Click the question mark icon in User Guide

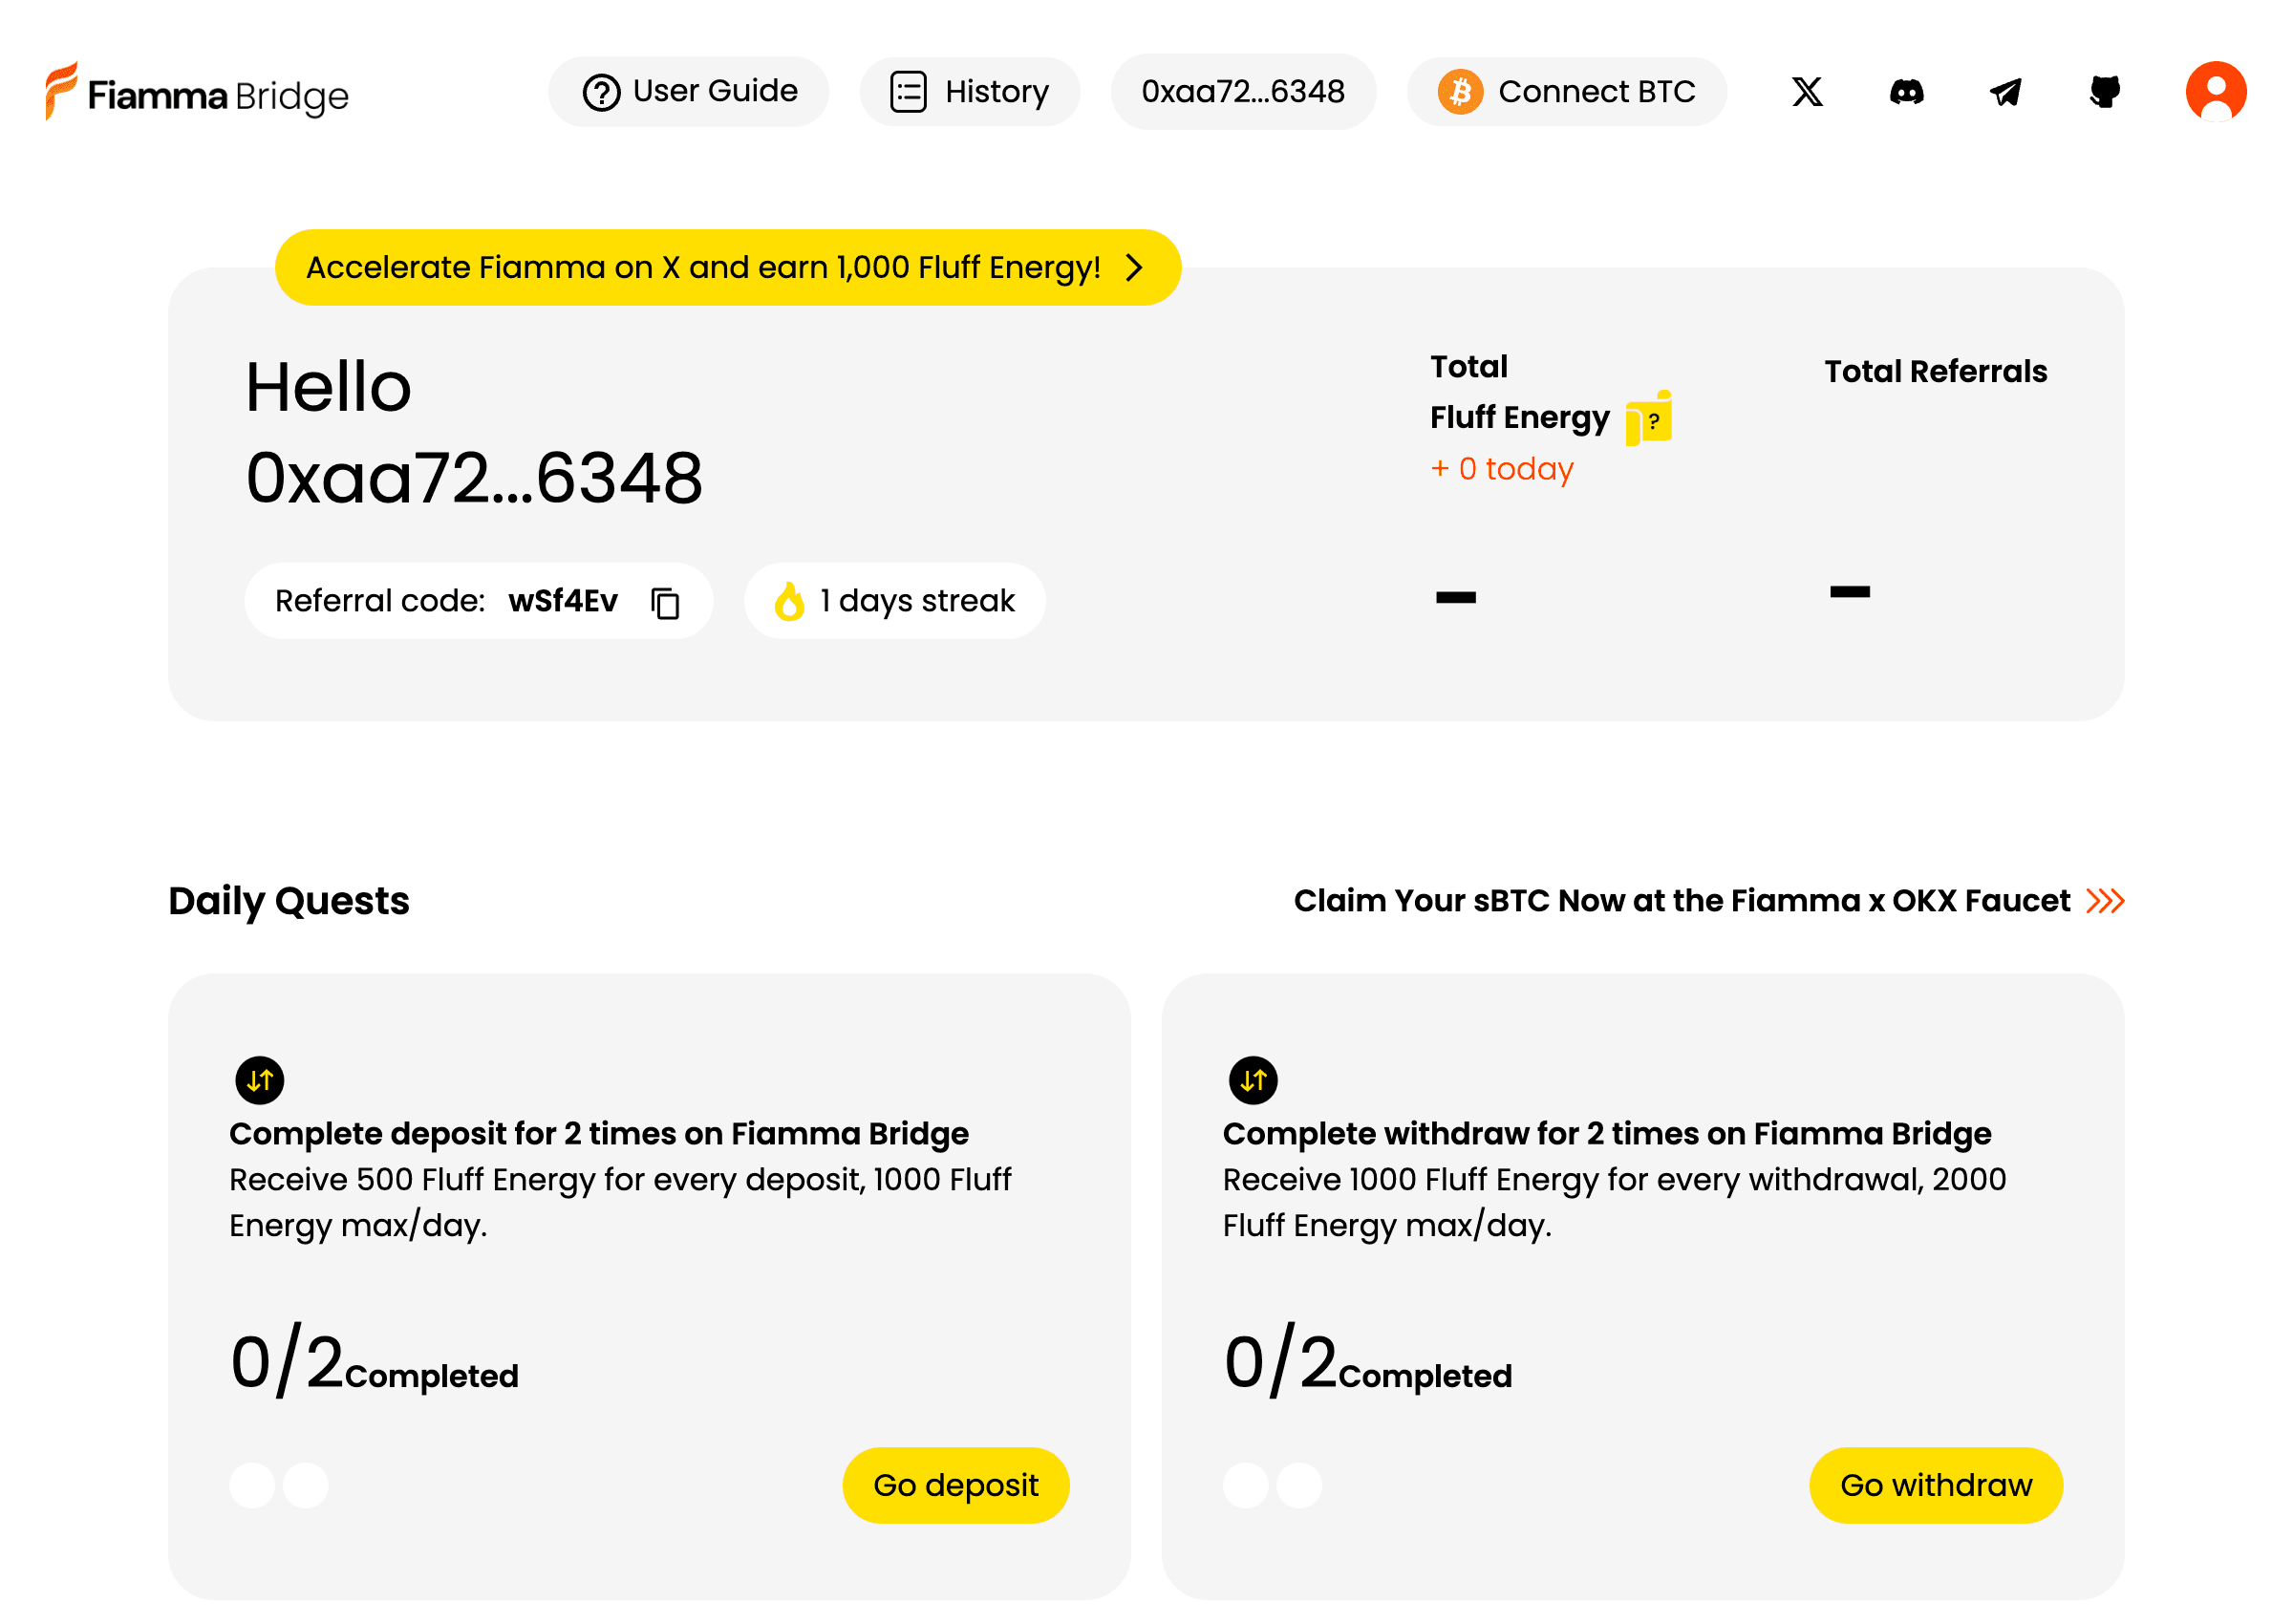click(x=602, y=93)
